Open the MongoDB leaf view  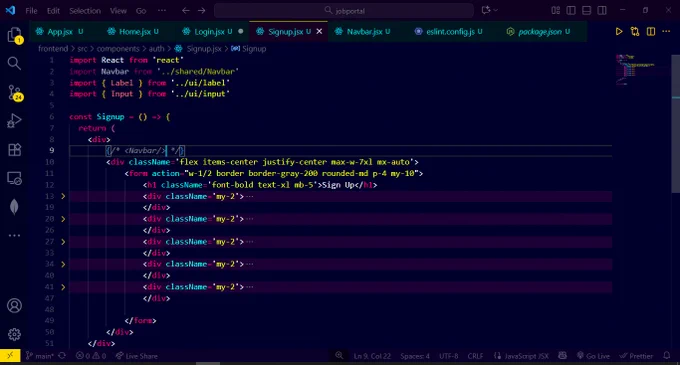[x=14, y=207]
